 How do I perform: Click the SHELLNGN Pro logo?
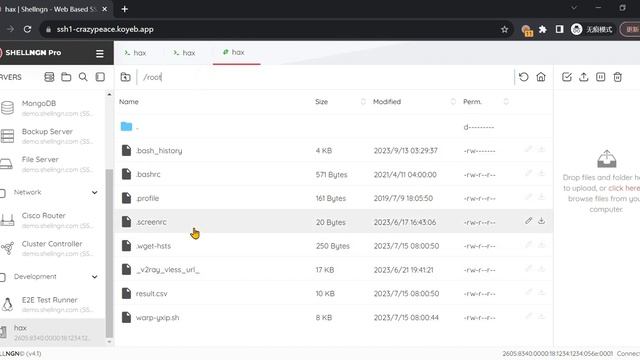click(x=30, y=53)
